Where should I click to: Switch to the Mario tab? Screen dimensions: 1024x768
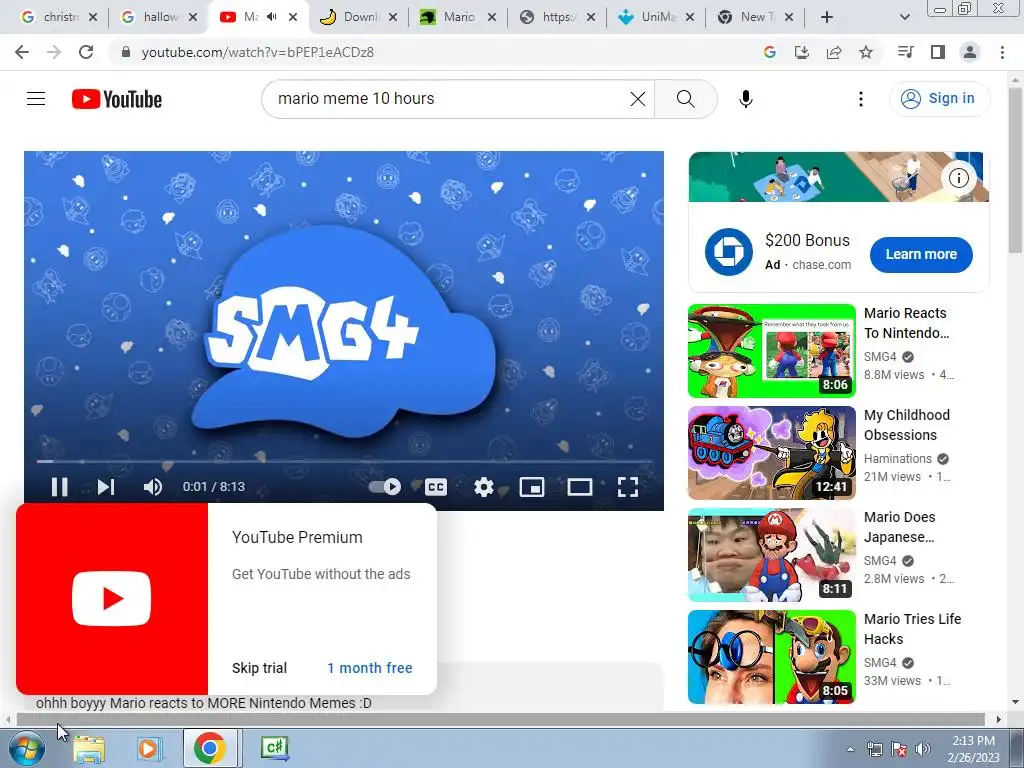(x=457, y=17)
